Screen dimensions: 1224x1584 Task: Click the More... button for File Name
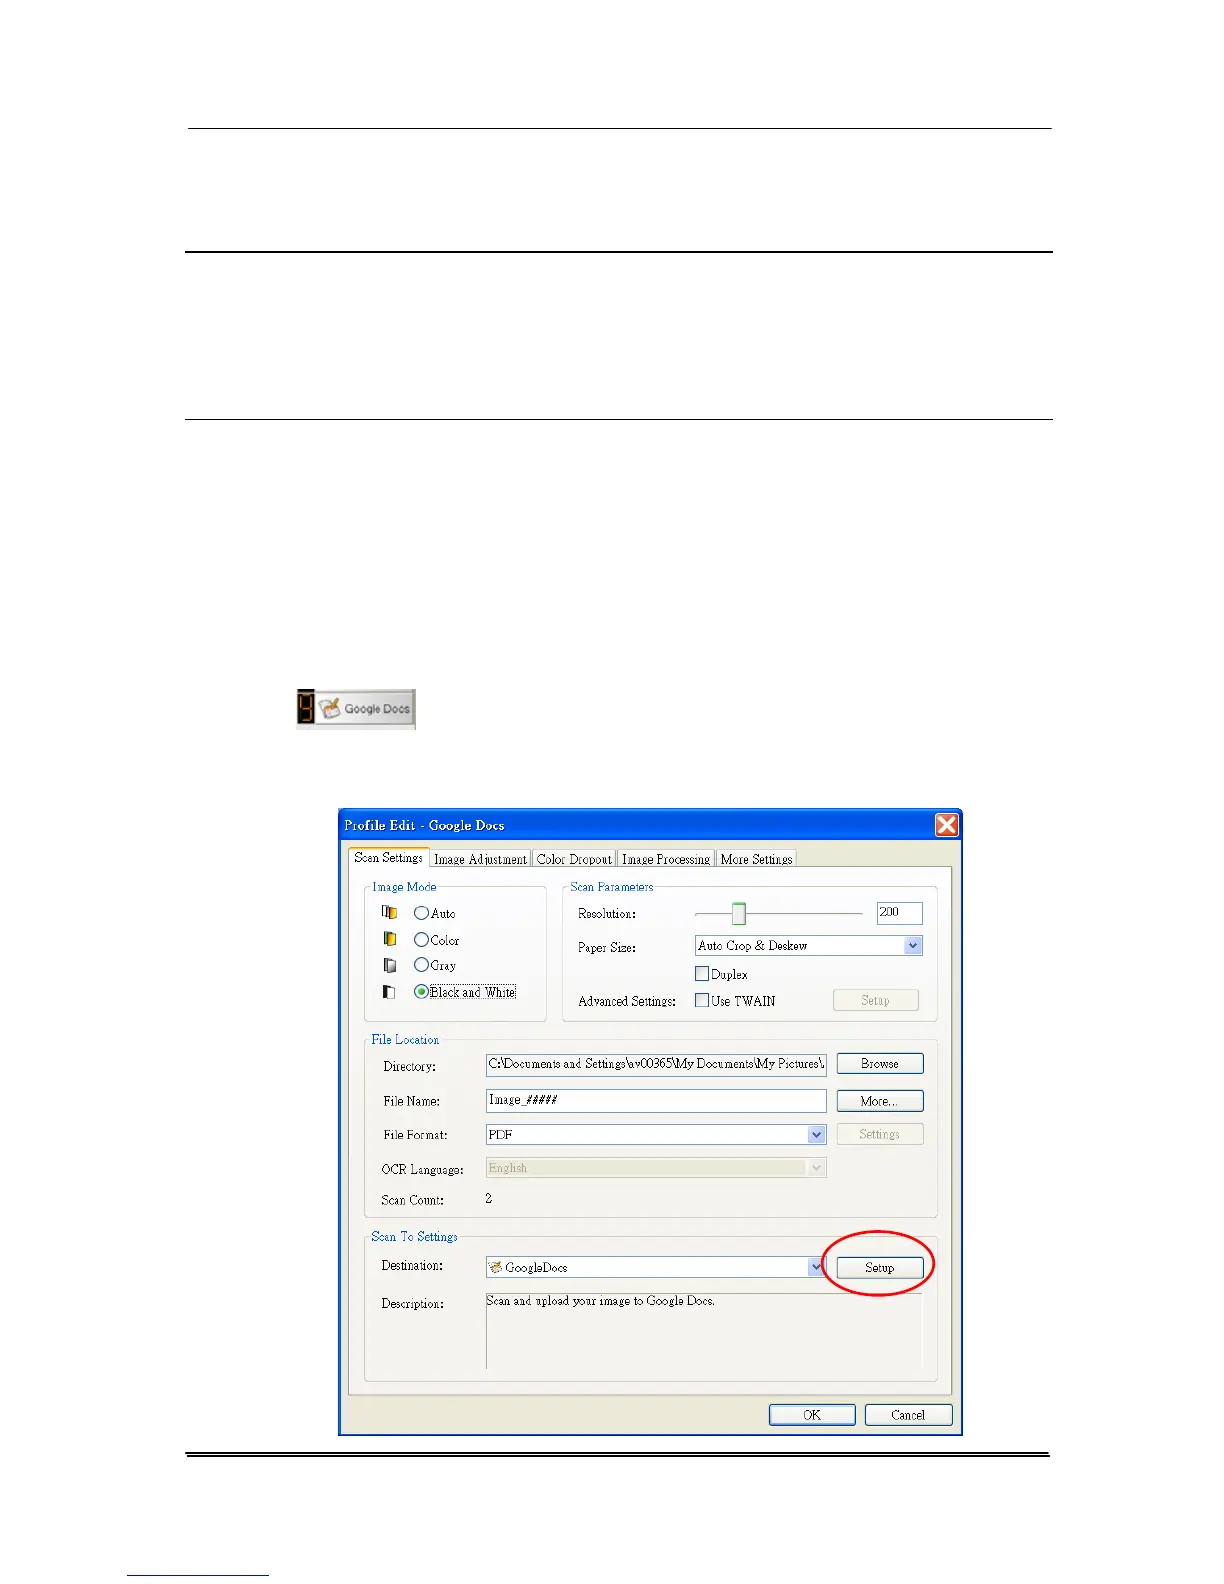pos(880,1101)
